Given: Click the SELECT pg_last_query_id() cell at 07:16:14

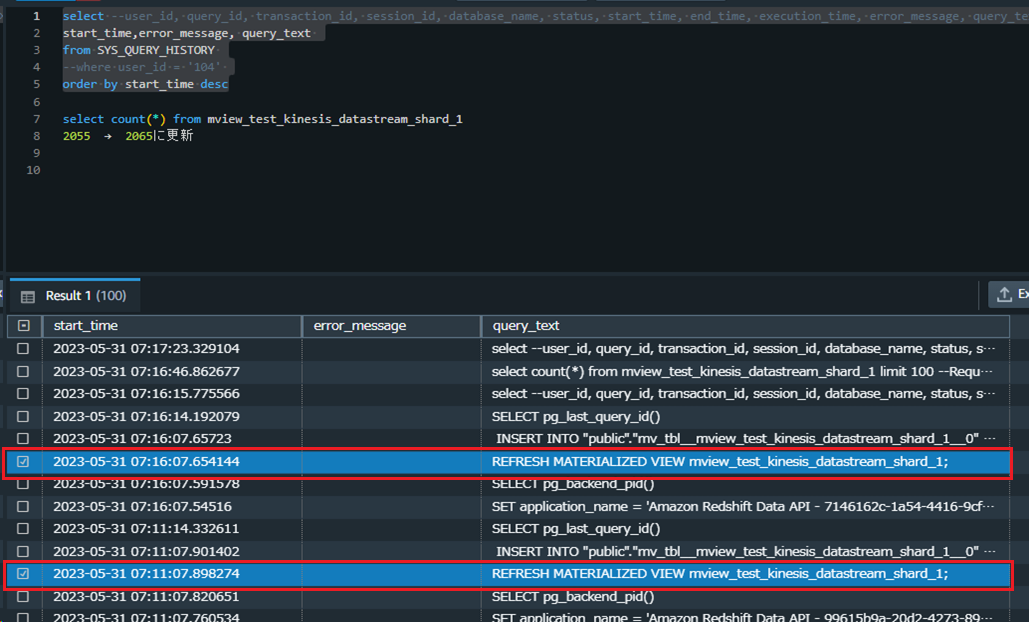Looking at the screenshot, I should 576,417.
